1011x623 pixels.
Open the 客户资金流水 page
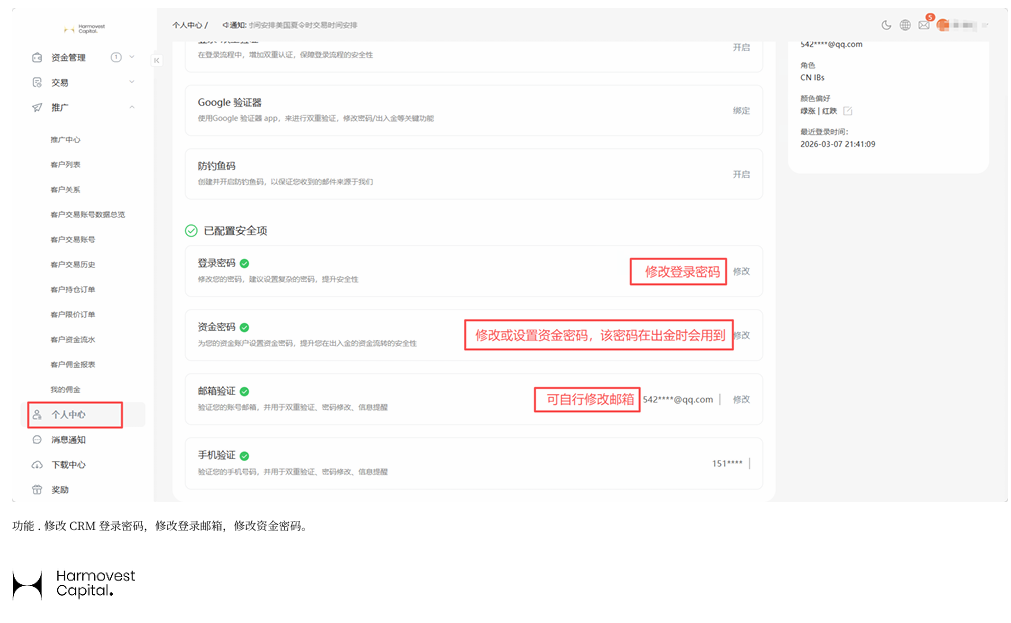pyautogui.click(x=73, y=340)
